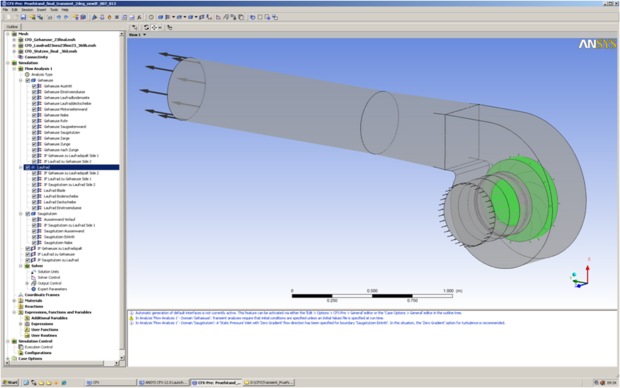Uncheck the Gehaeuse domain checkbox
The width and height of the screenshot is (620, 388).
click(x=28, y=80)
